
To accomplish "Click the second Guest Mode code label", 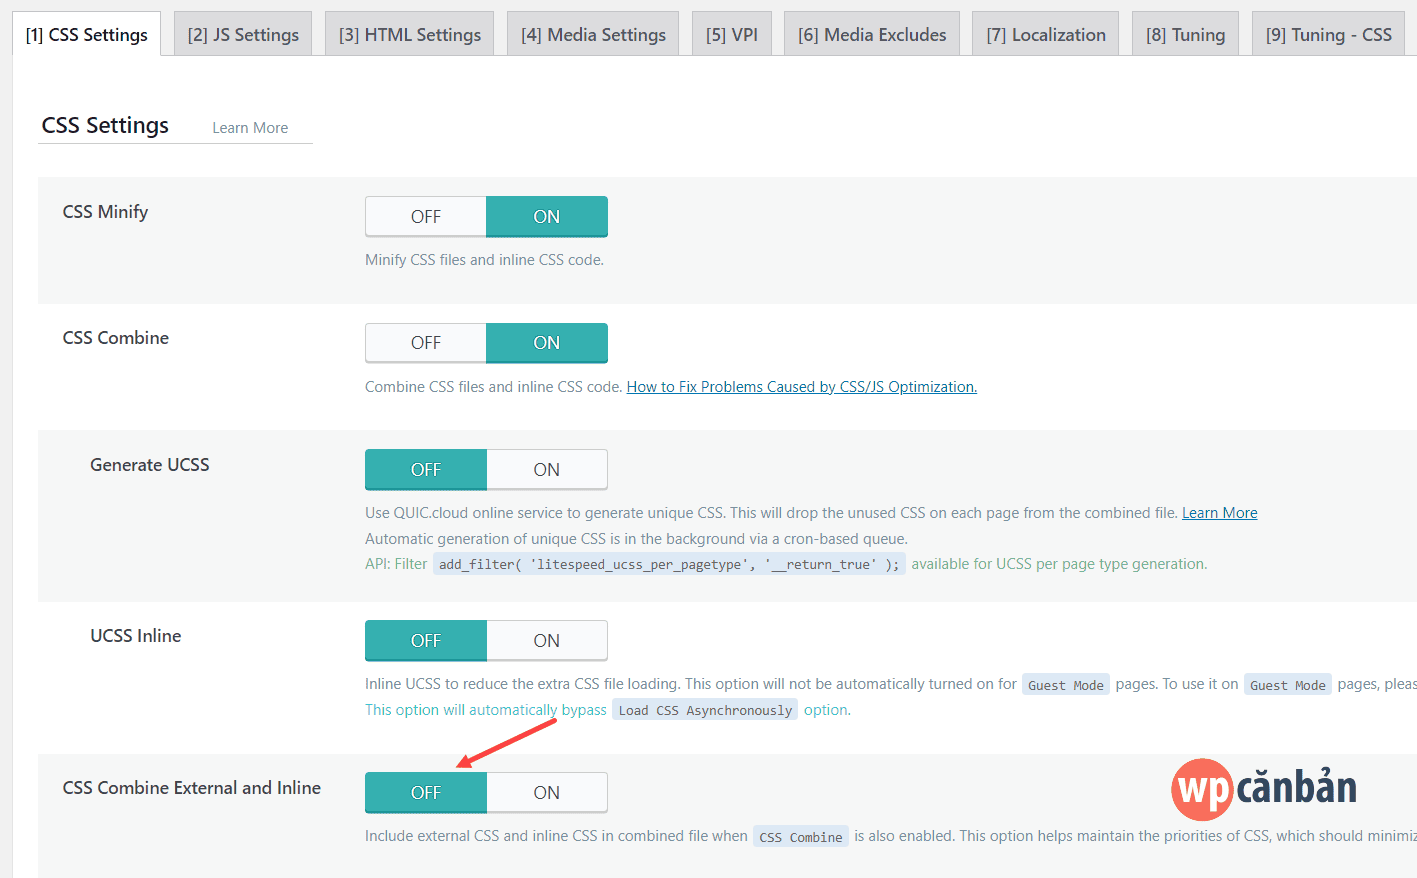I will [x=1288, y=685].
